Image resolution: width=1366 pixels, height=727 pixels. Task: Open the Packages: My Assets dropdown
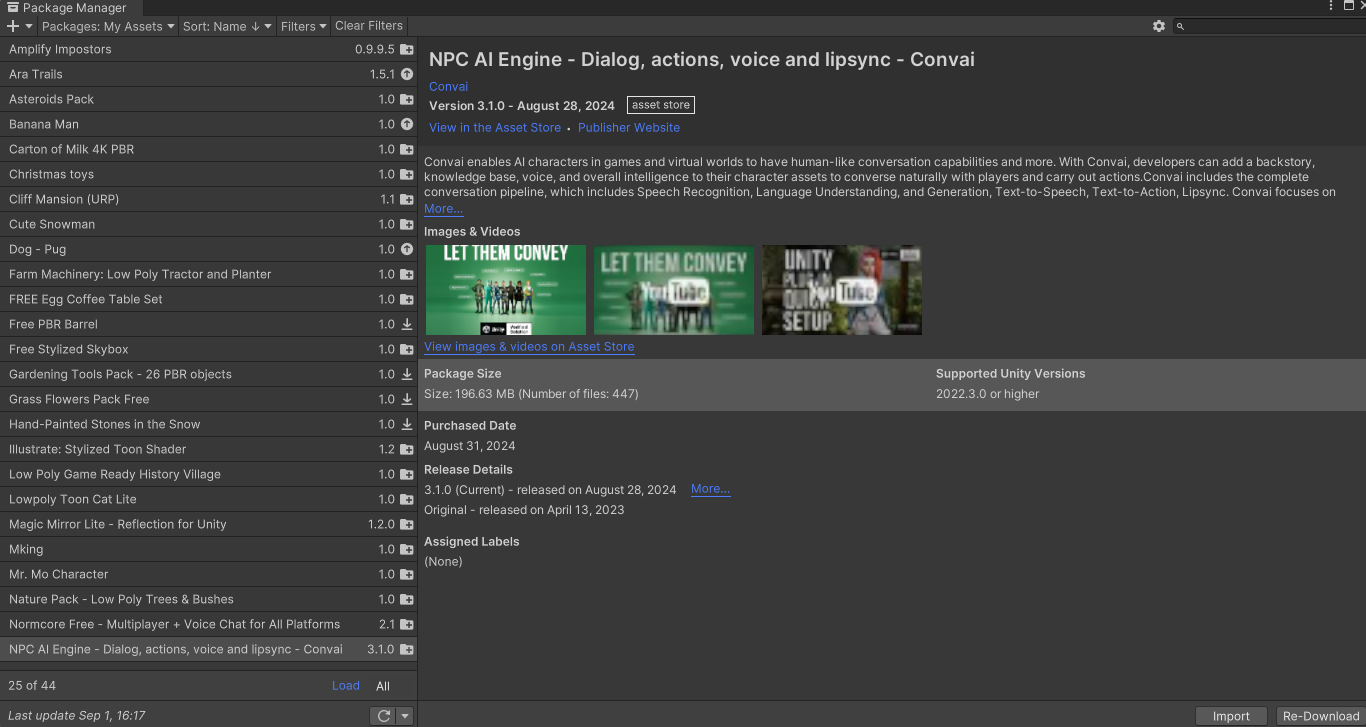108,26
